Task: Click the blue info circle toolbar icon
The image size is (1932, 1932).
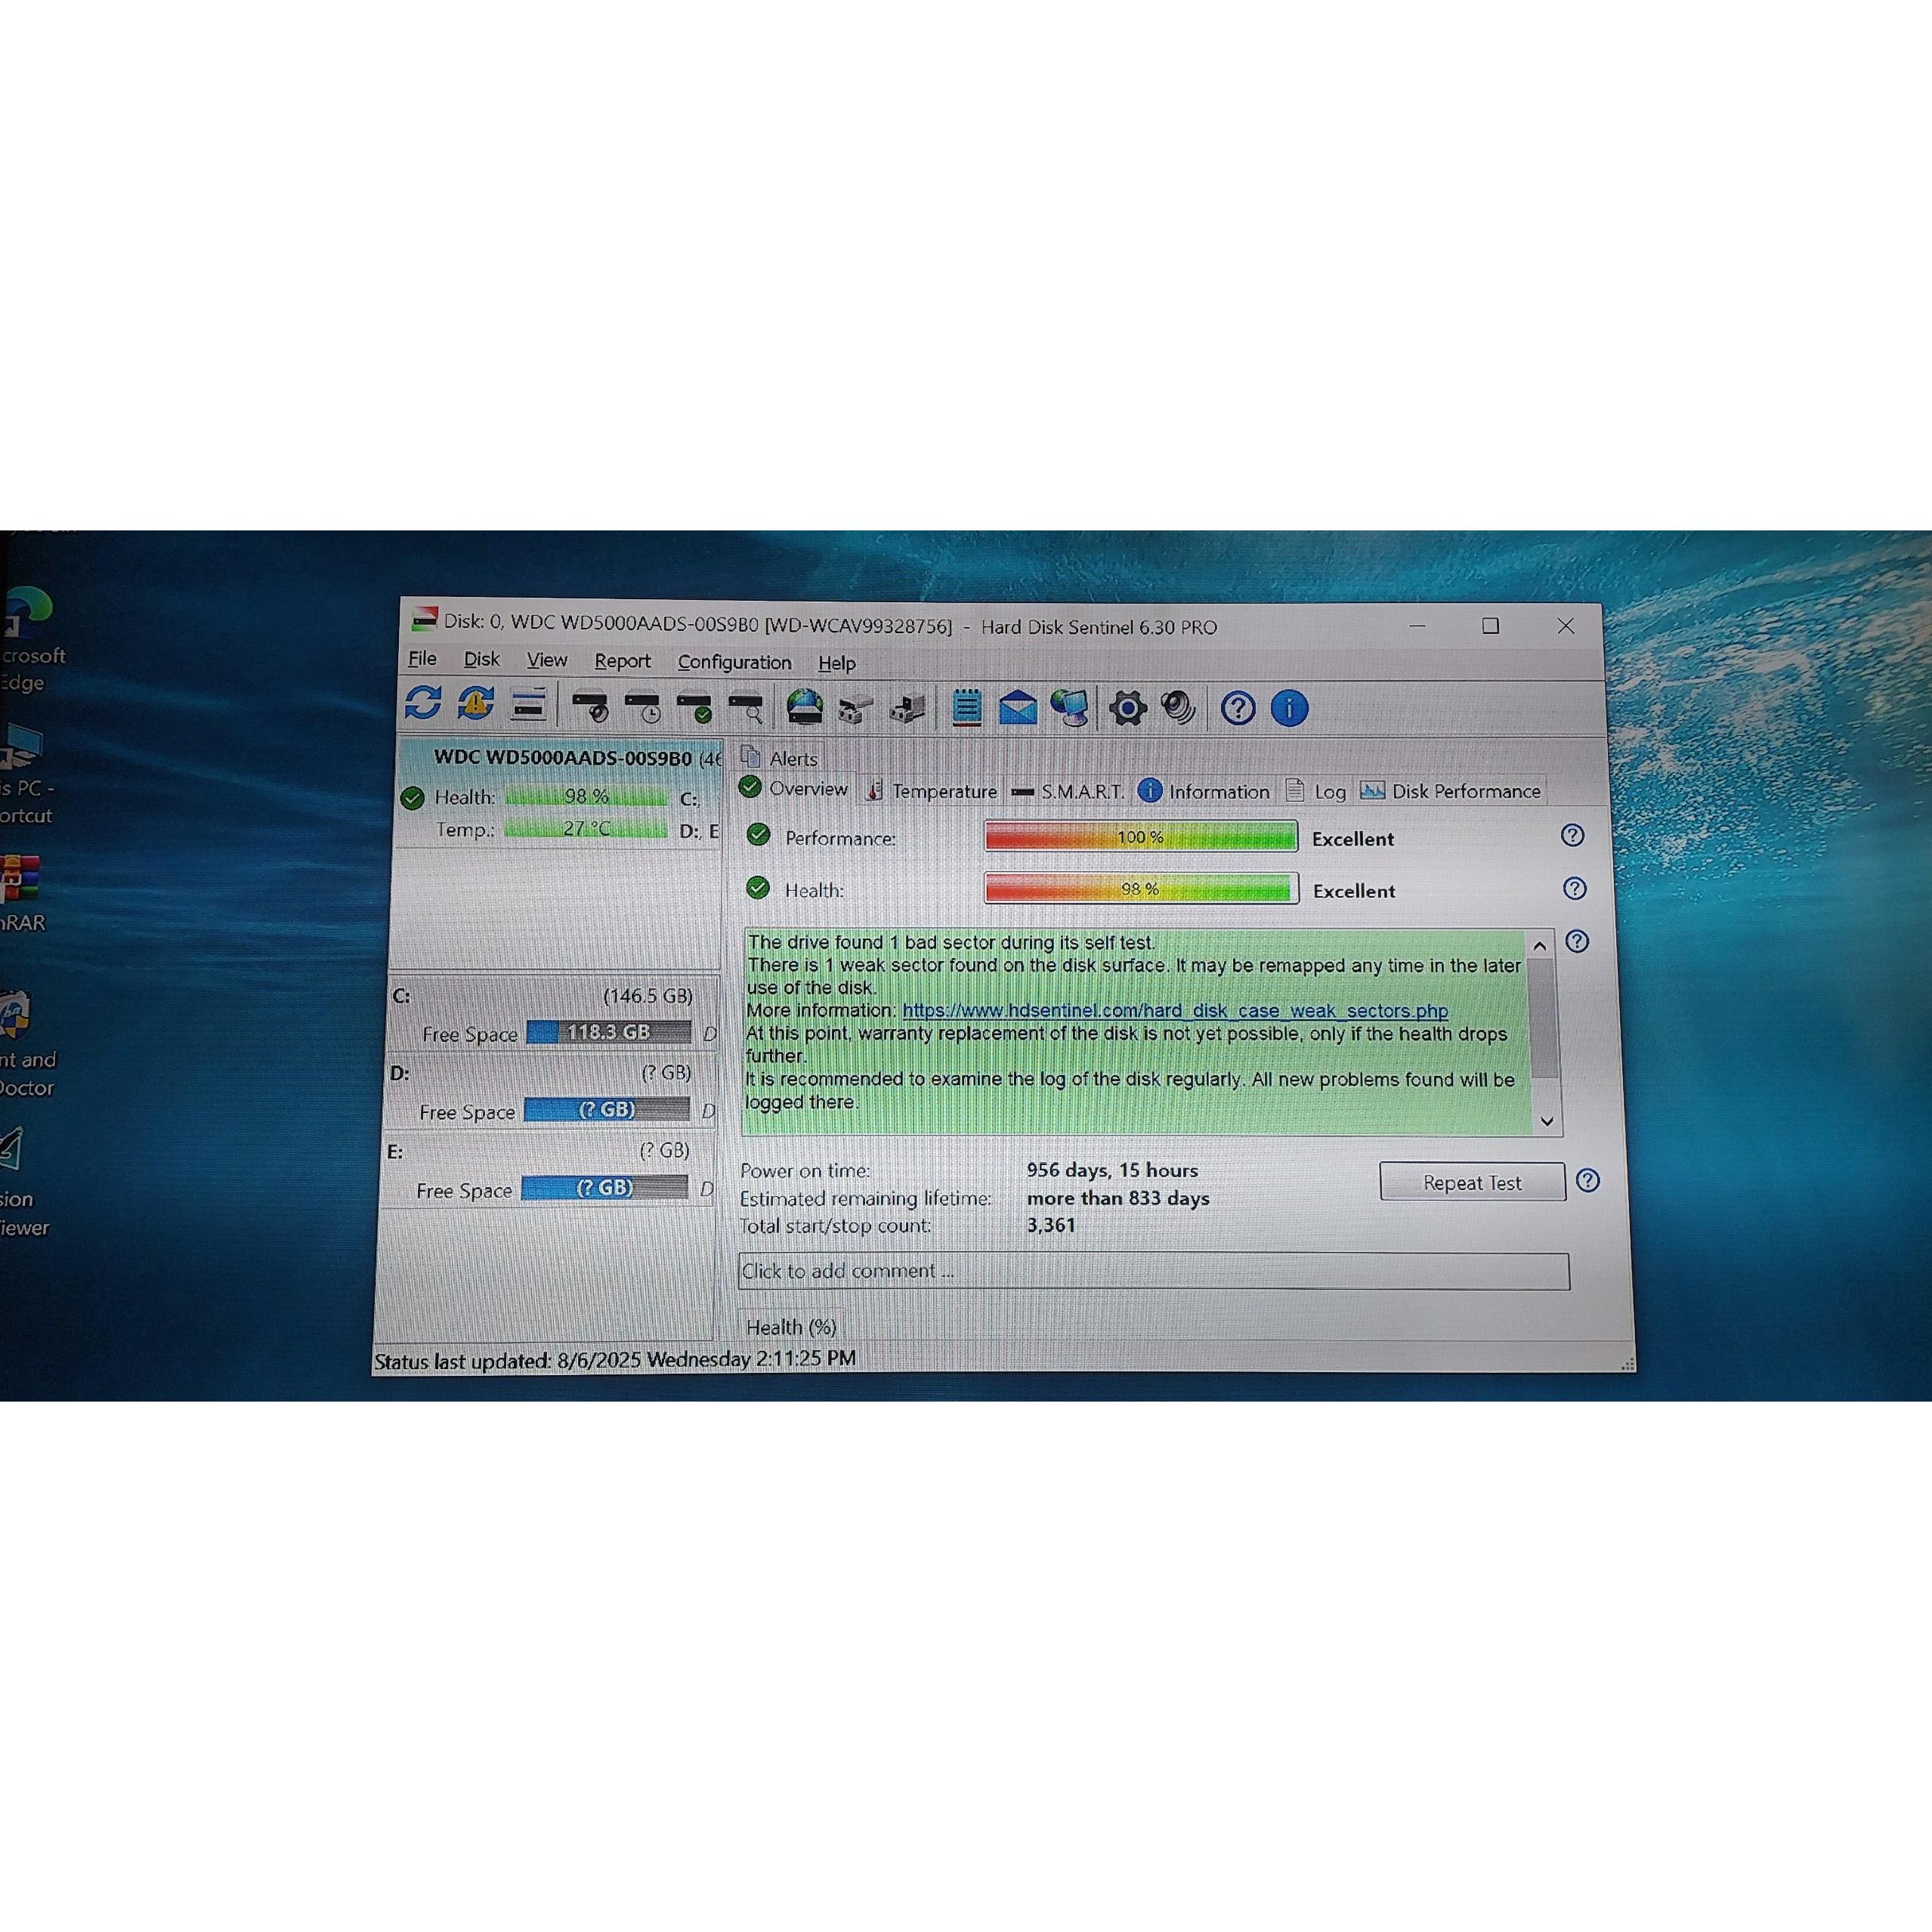Action: pos(1289,709)
